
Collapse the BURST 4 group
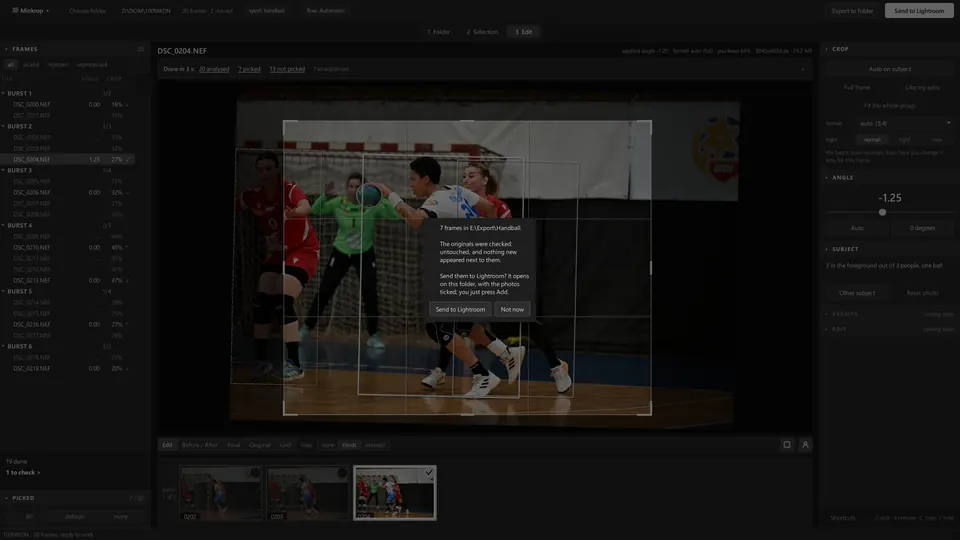coord(4,225)
